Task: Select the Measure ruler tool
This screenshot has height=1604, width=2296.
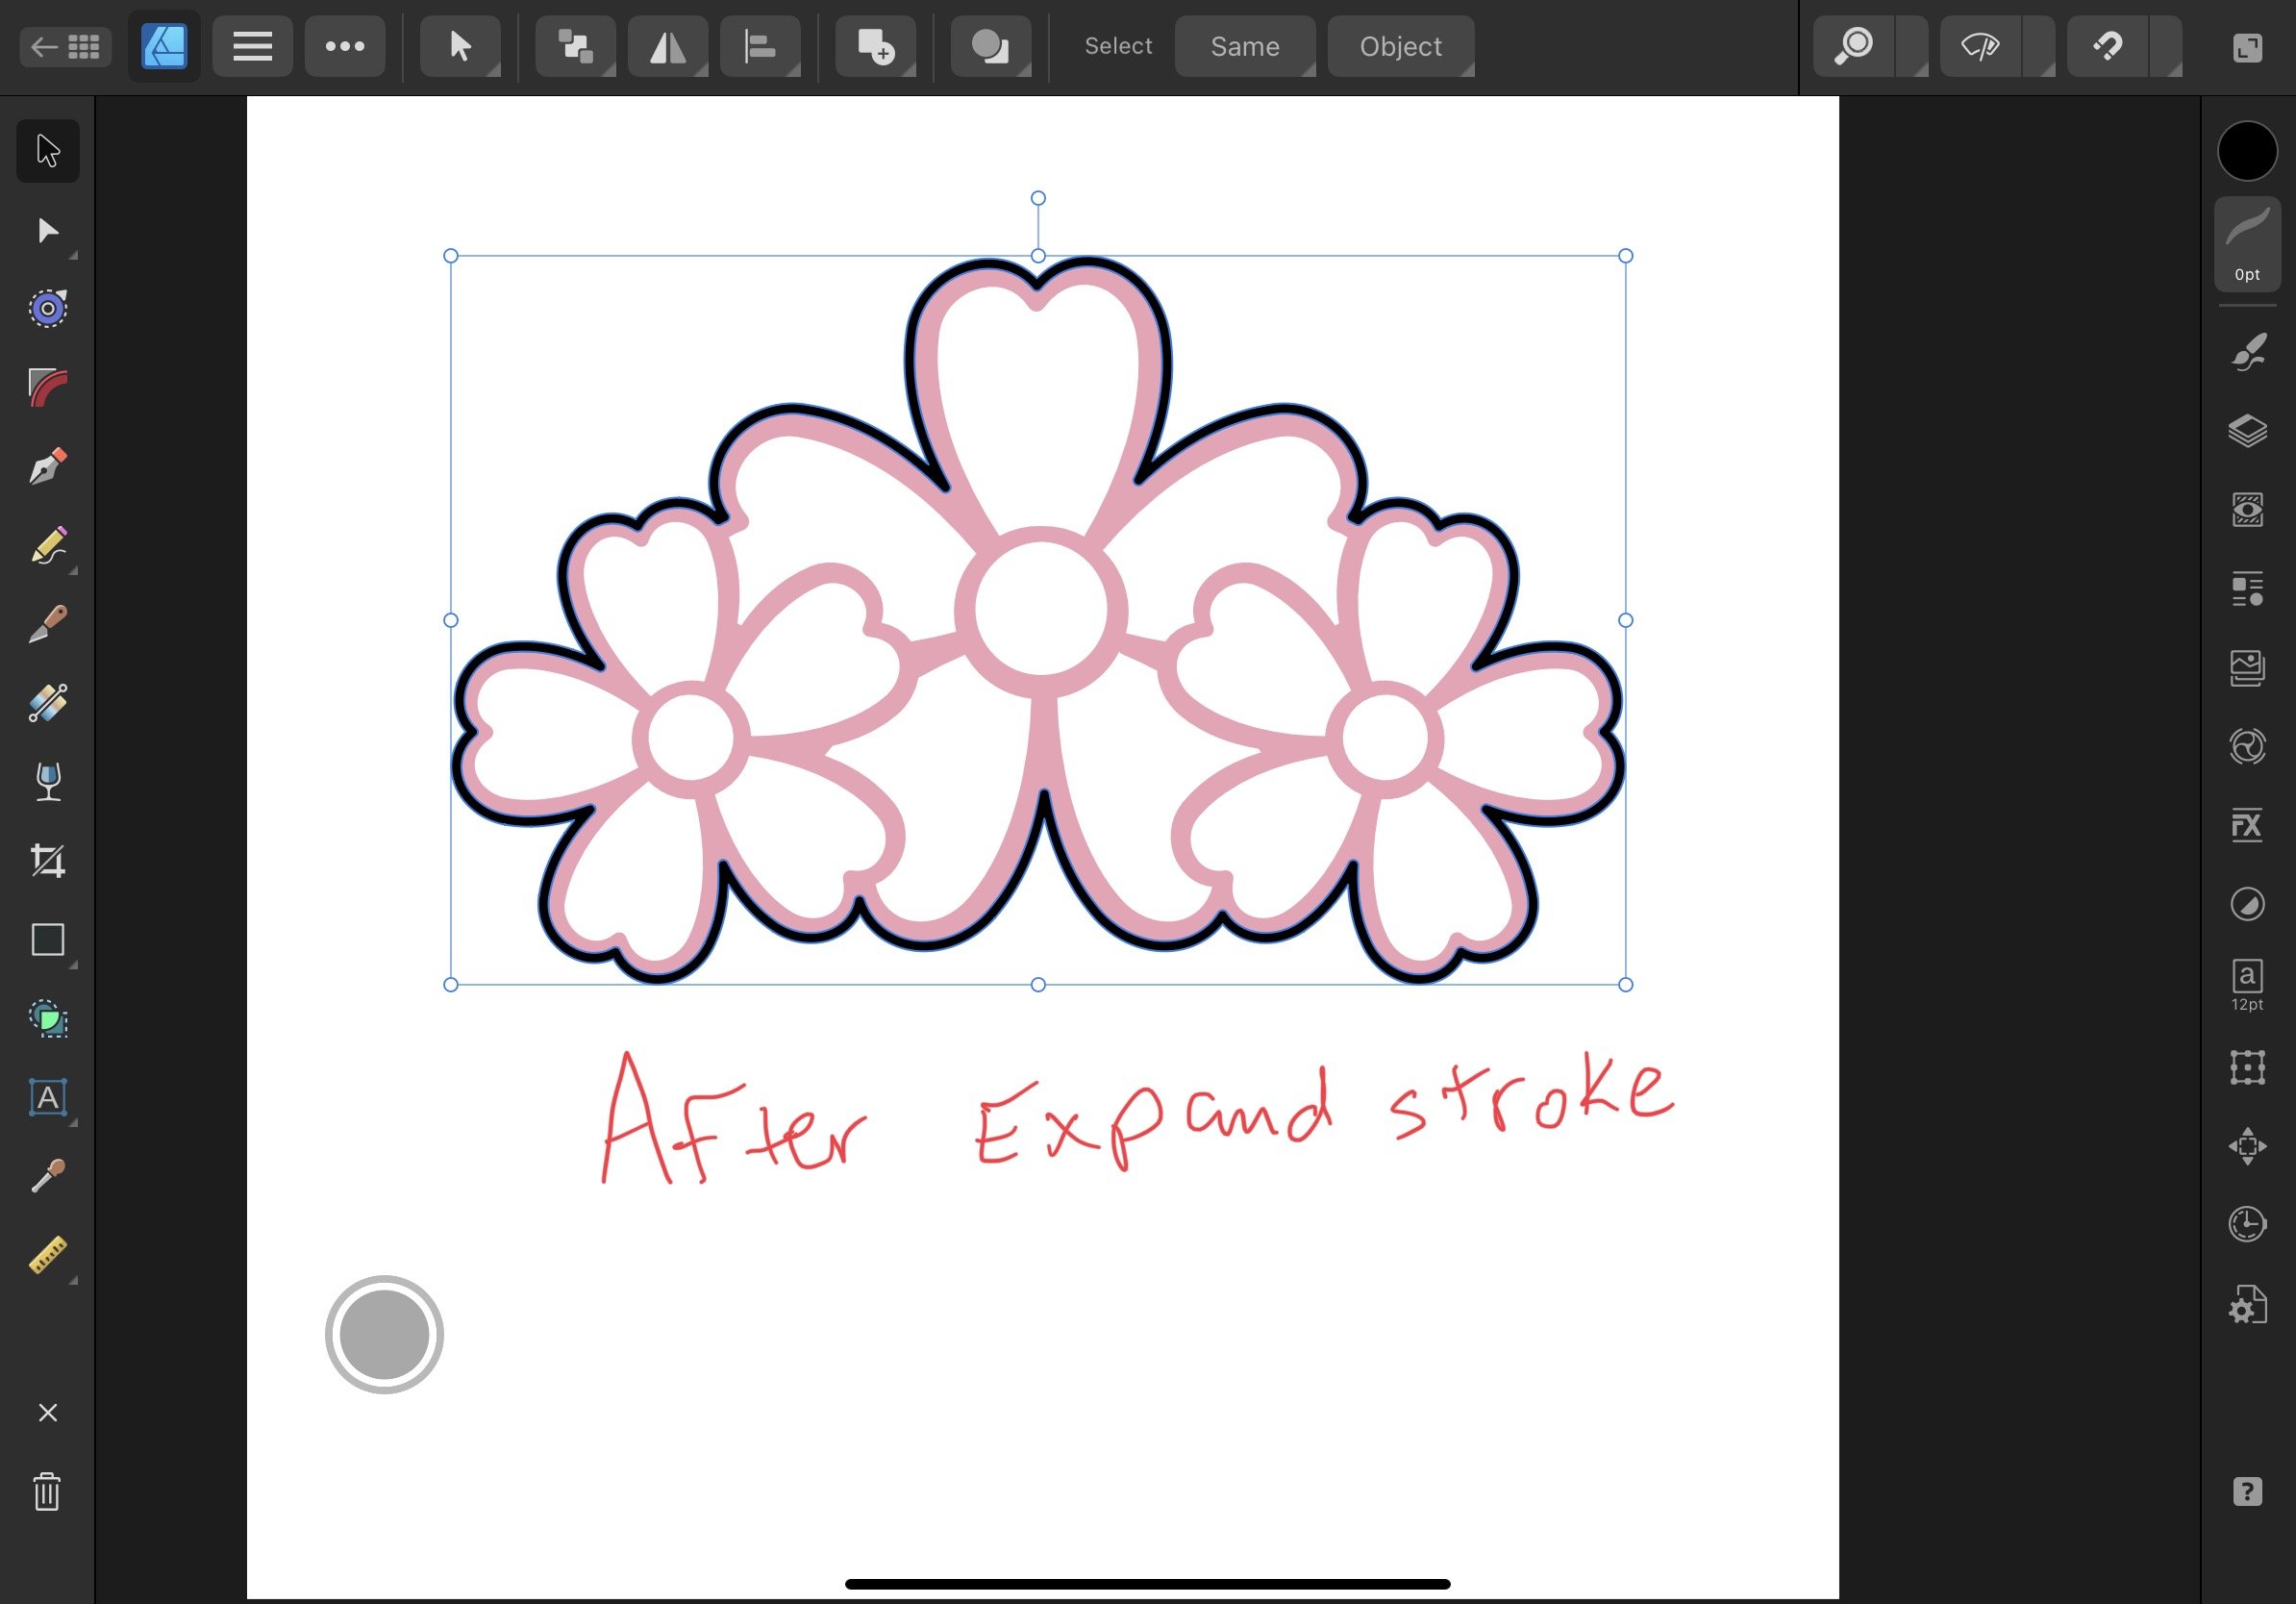Action: tap(48, 1256)
